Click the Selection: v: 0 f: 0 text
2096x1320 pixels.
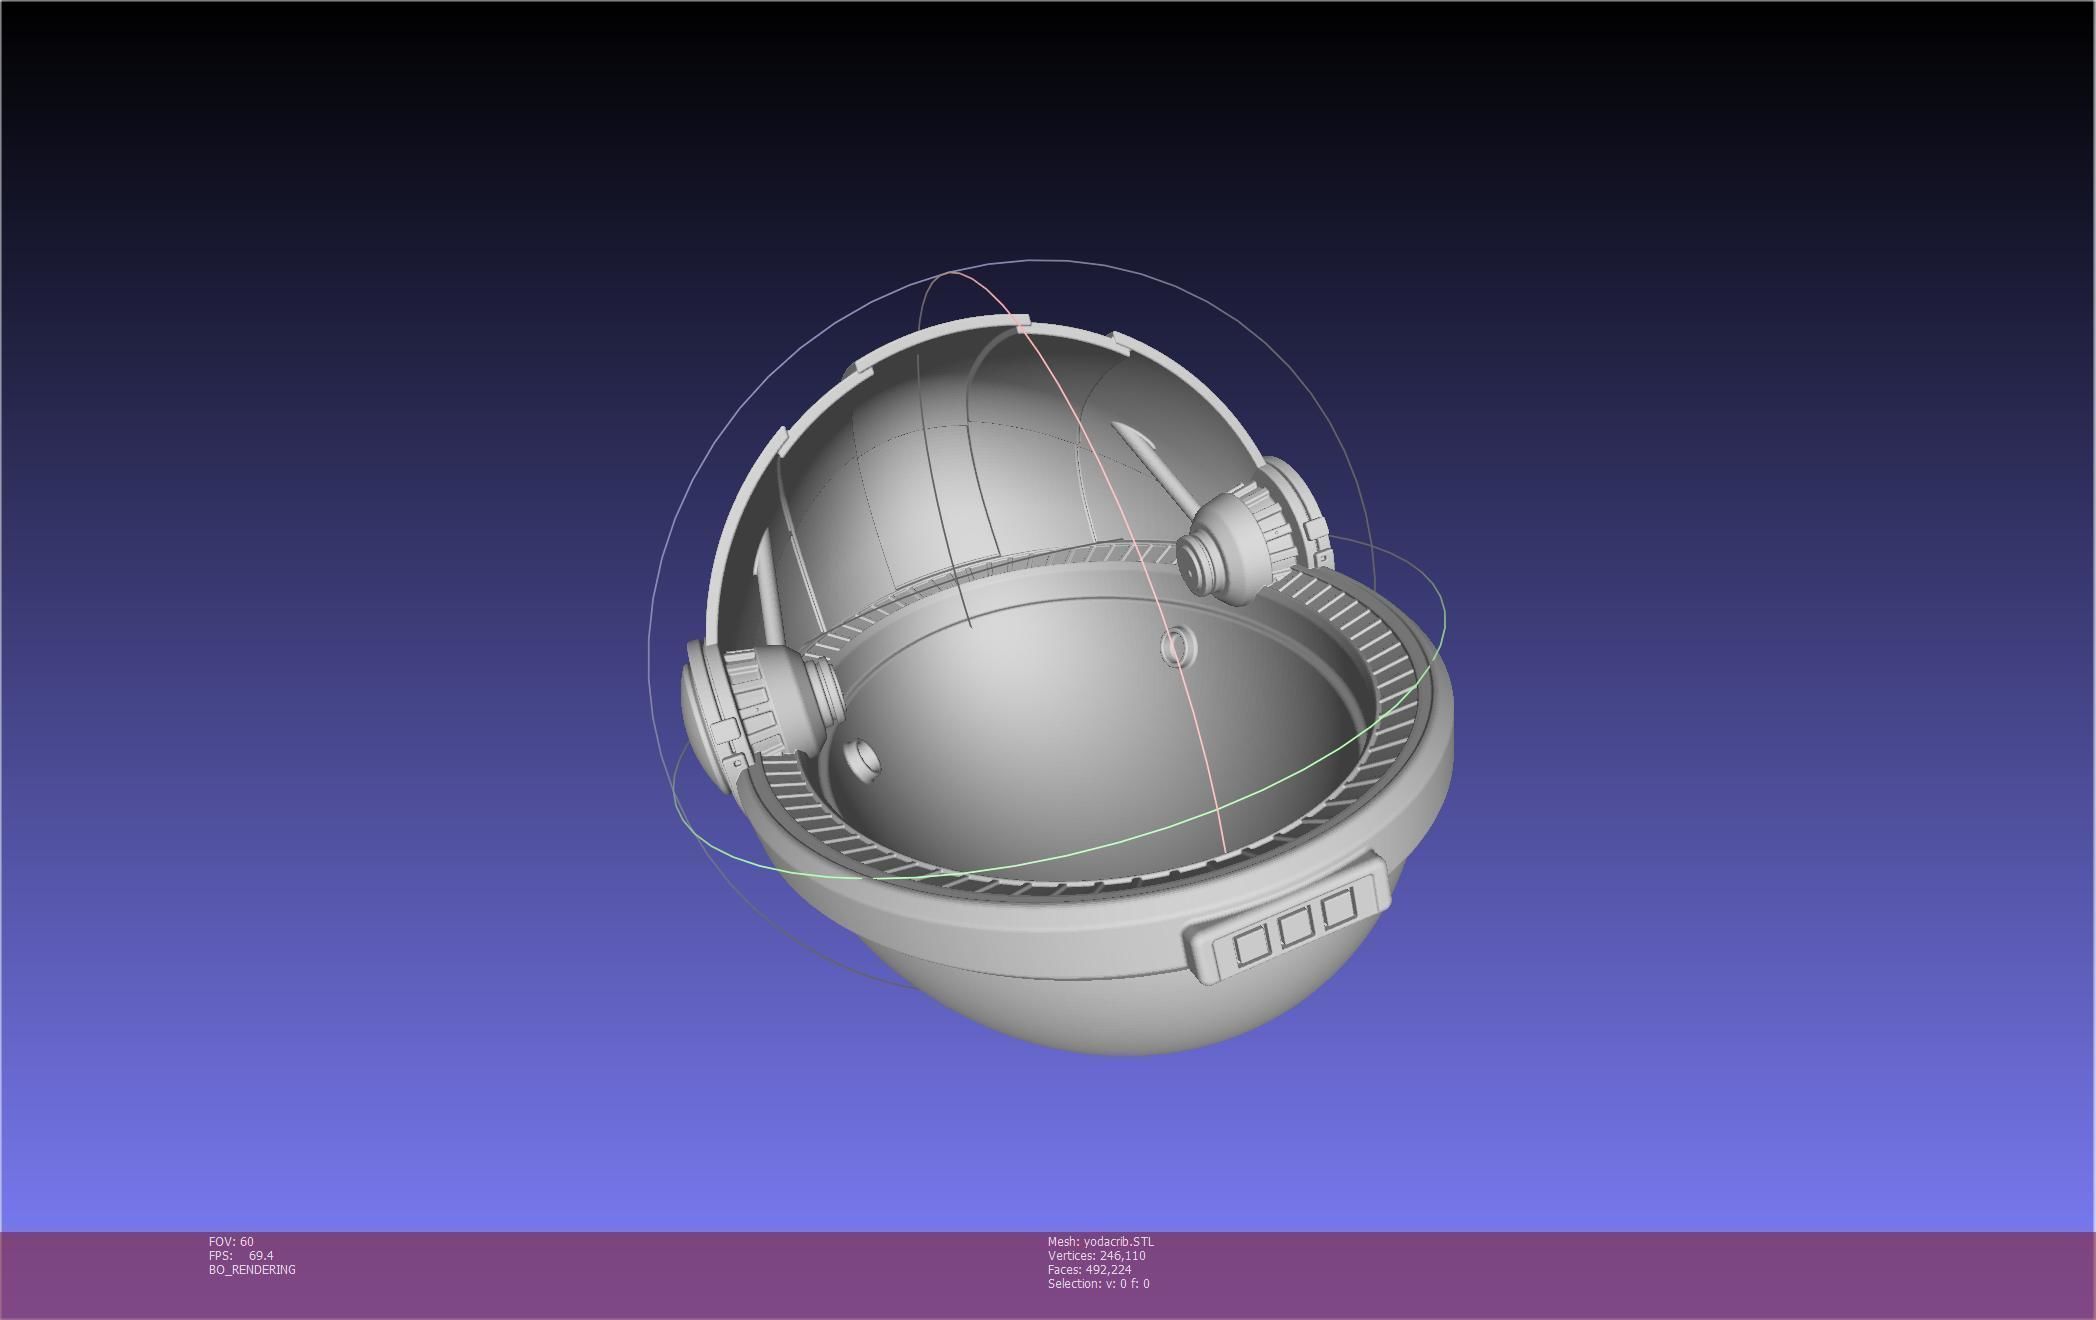coord(1098,1284)
